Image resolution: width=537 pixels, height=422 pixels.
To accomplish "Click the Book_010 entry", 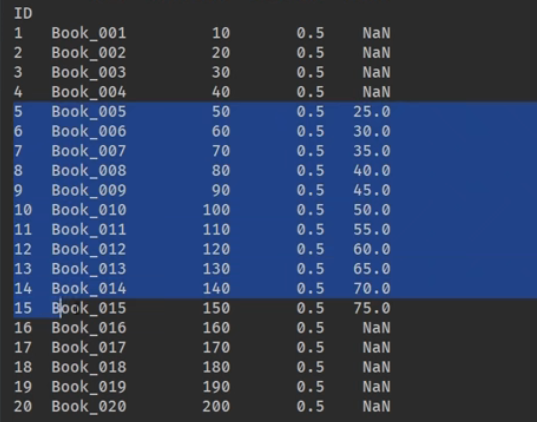I will tap(89, 210).
